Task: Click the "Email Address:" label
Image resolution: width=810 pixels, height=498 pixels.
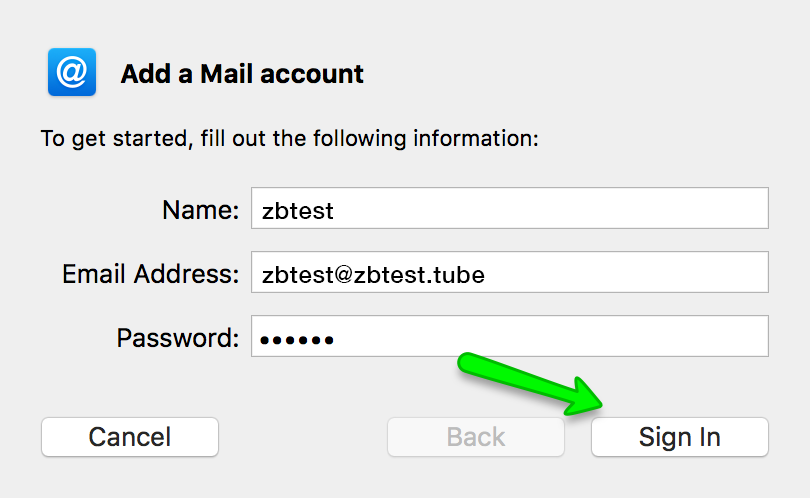Action: 151,274
